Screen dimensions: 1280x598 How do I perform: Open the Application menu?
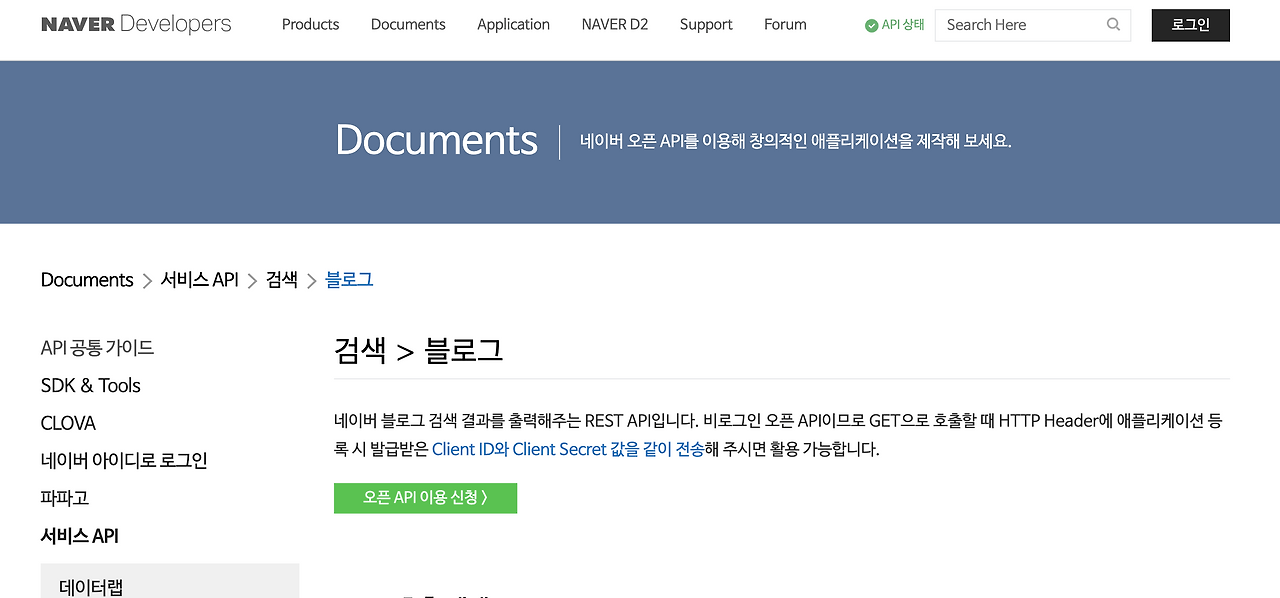coord(513,25)
